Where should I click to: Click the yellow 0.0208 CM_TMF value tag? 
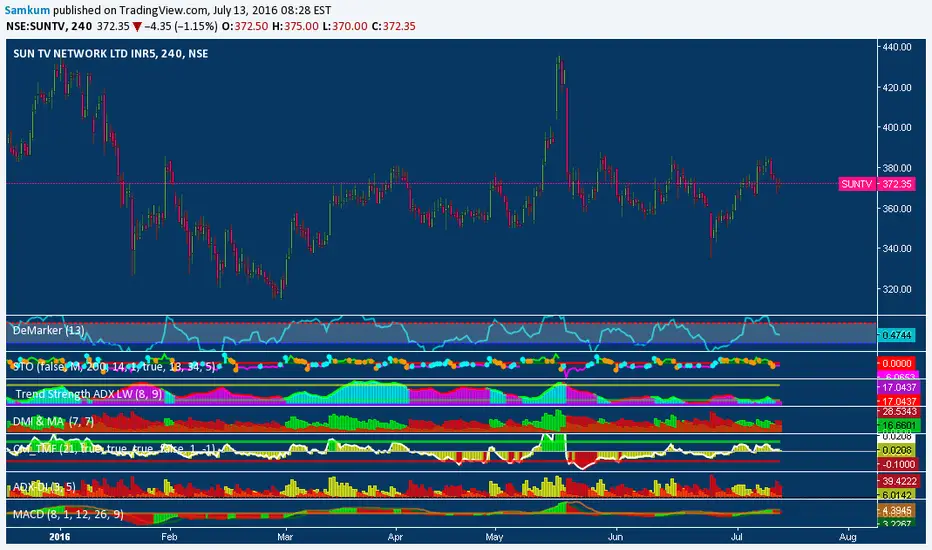897,451
